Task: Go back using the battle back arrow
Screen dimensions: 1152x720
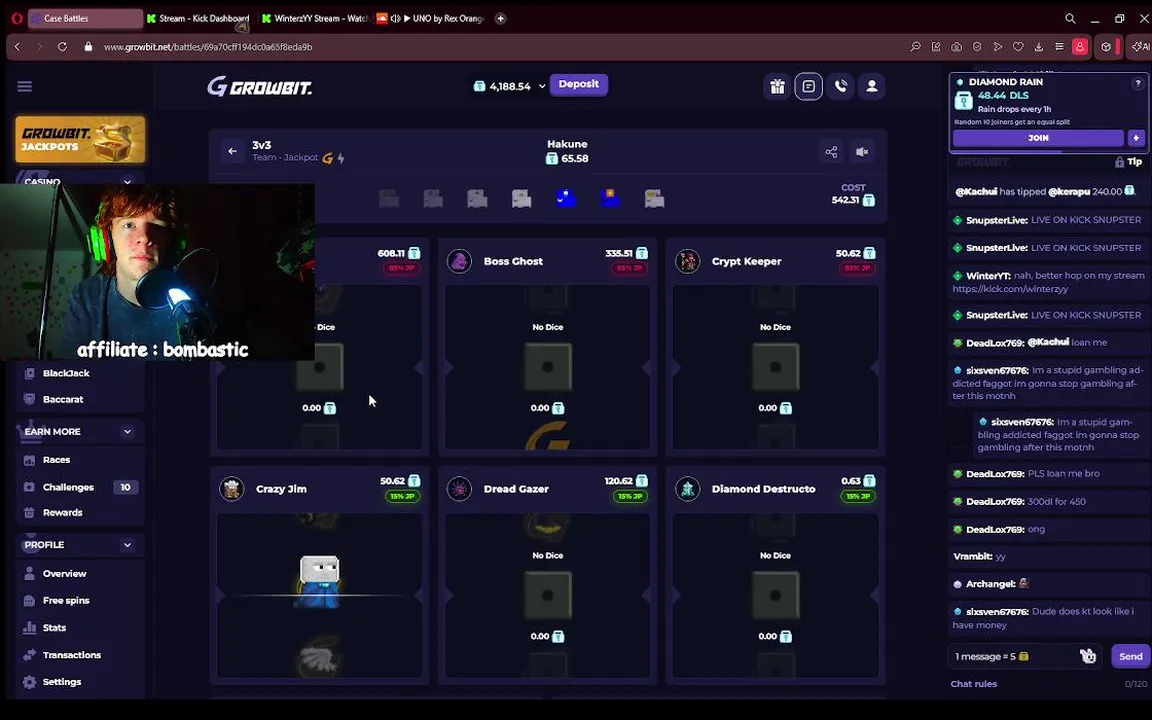Action: tap(232, 151)
